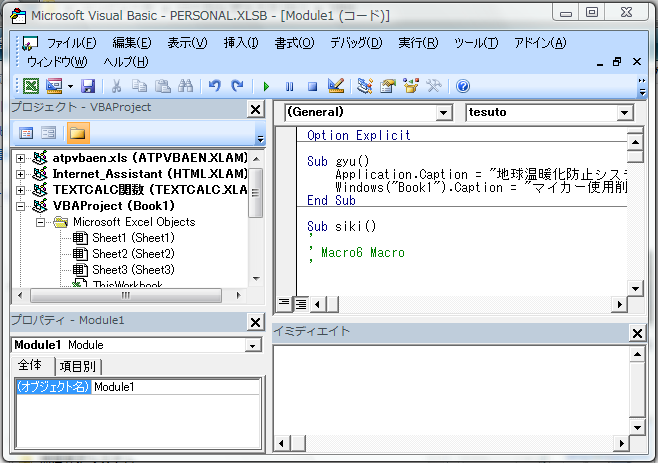Save the project with floppy disk icon

coord(88,86)
